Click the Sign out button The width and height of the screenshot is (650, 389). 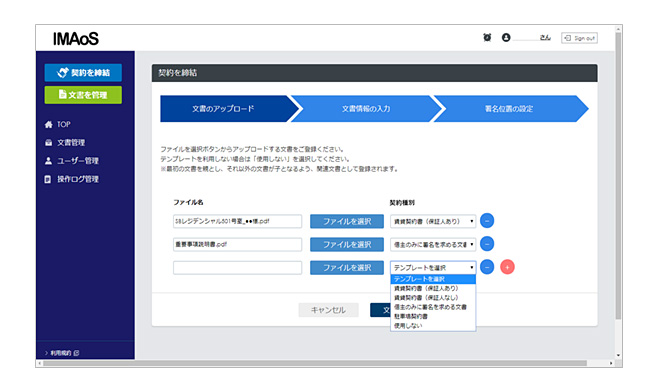point(579,38)
